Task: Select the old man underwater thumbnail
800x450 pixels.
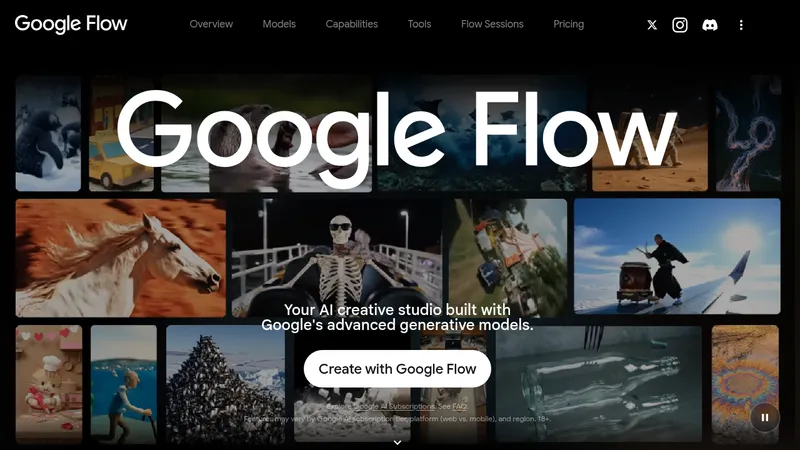Action: click(x=123, y=384)
